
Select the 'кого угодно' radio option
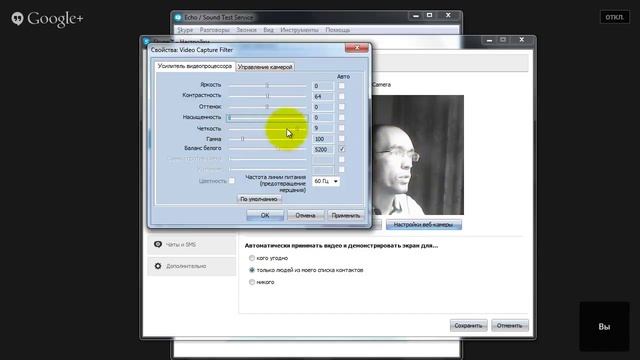tap(252, 258)
